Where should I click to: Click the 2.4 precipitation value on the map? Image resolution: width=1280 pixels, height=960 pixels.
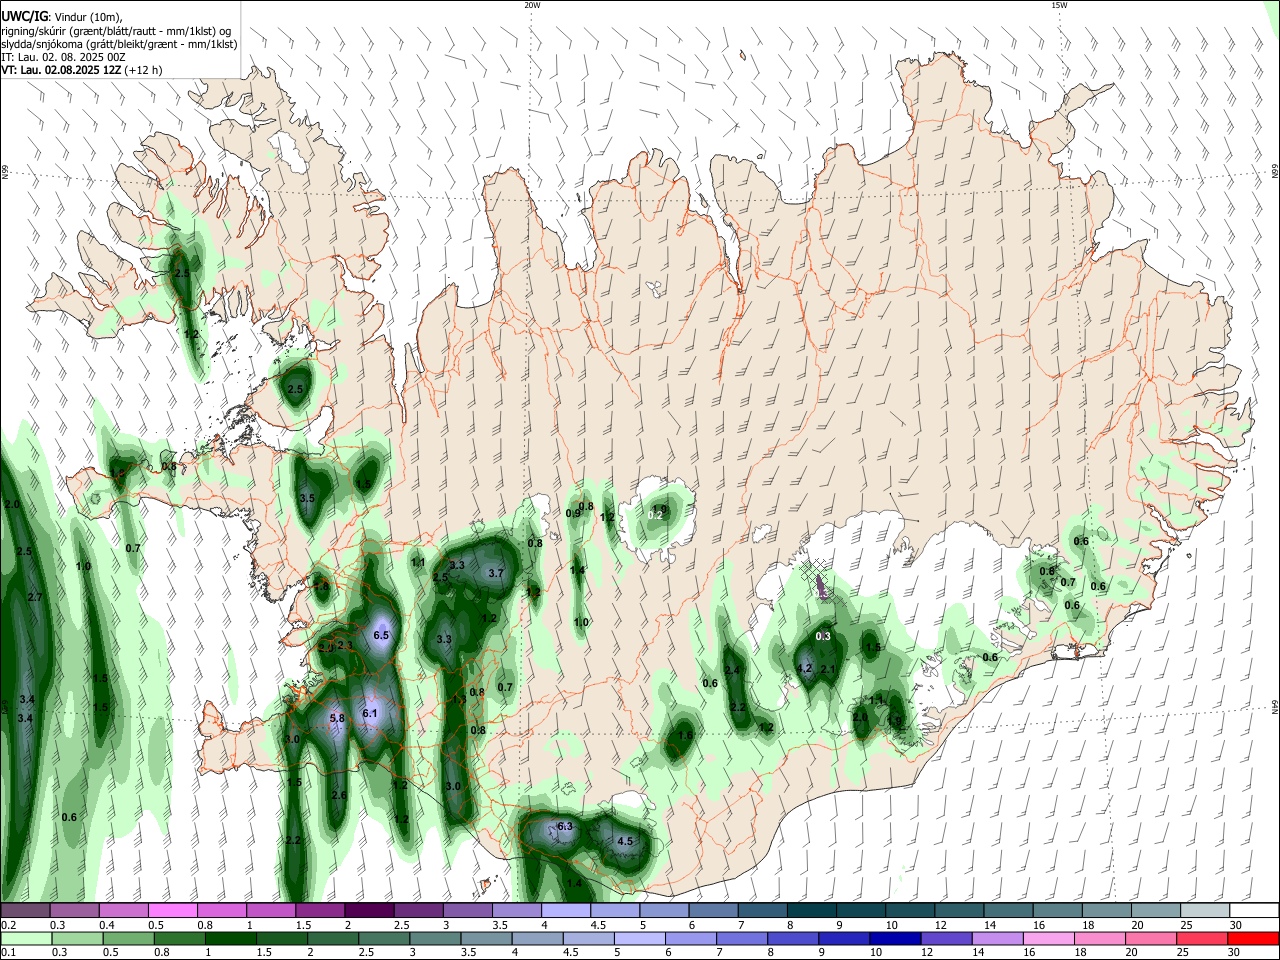(x=732, y=670)
